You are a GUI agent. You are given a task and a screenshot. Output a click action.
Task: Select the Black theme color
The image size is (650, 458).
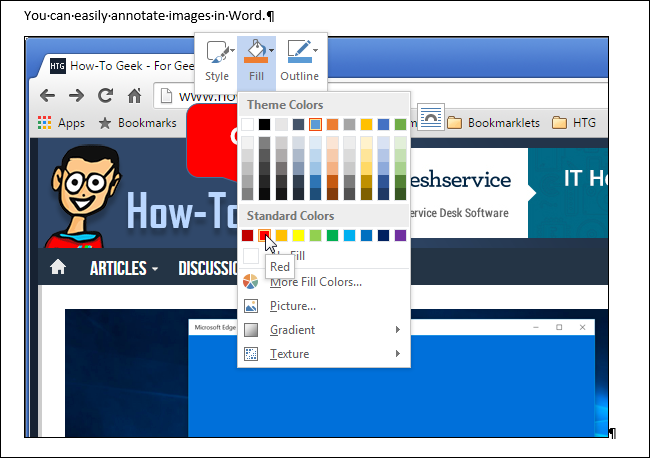264,124
